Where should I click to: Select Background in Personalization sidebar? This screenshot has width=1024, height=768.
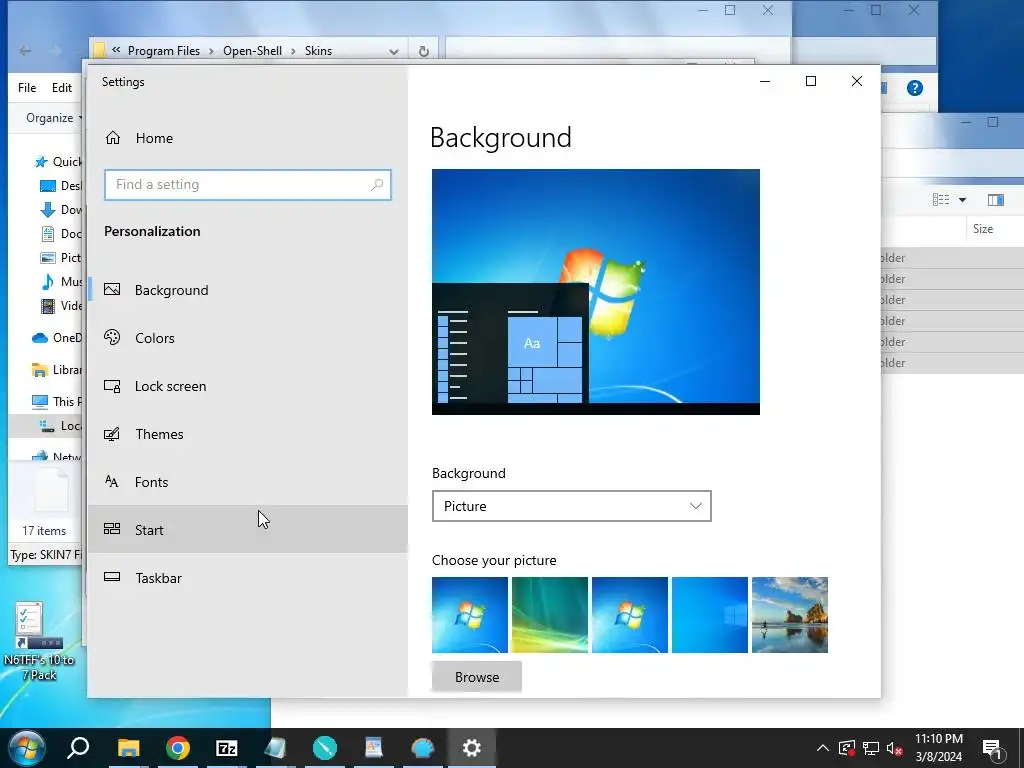pyautogui.click(x=248, y=290)
